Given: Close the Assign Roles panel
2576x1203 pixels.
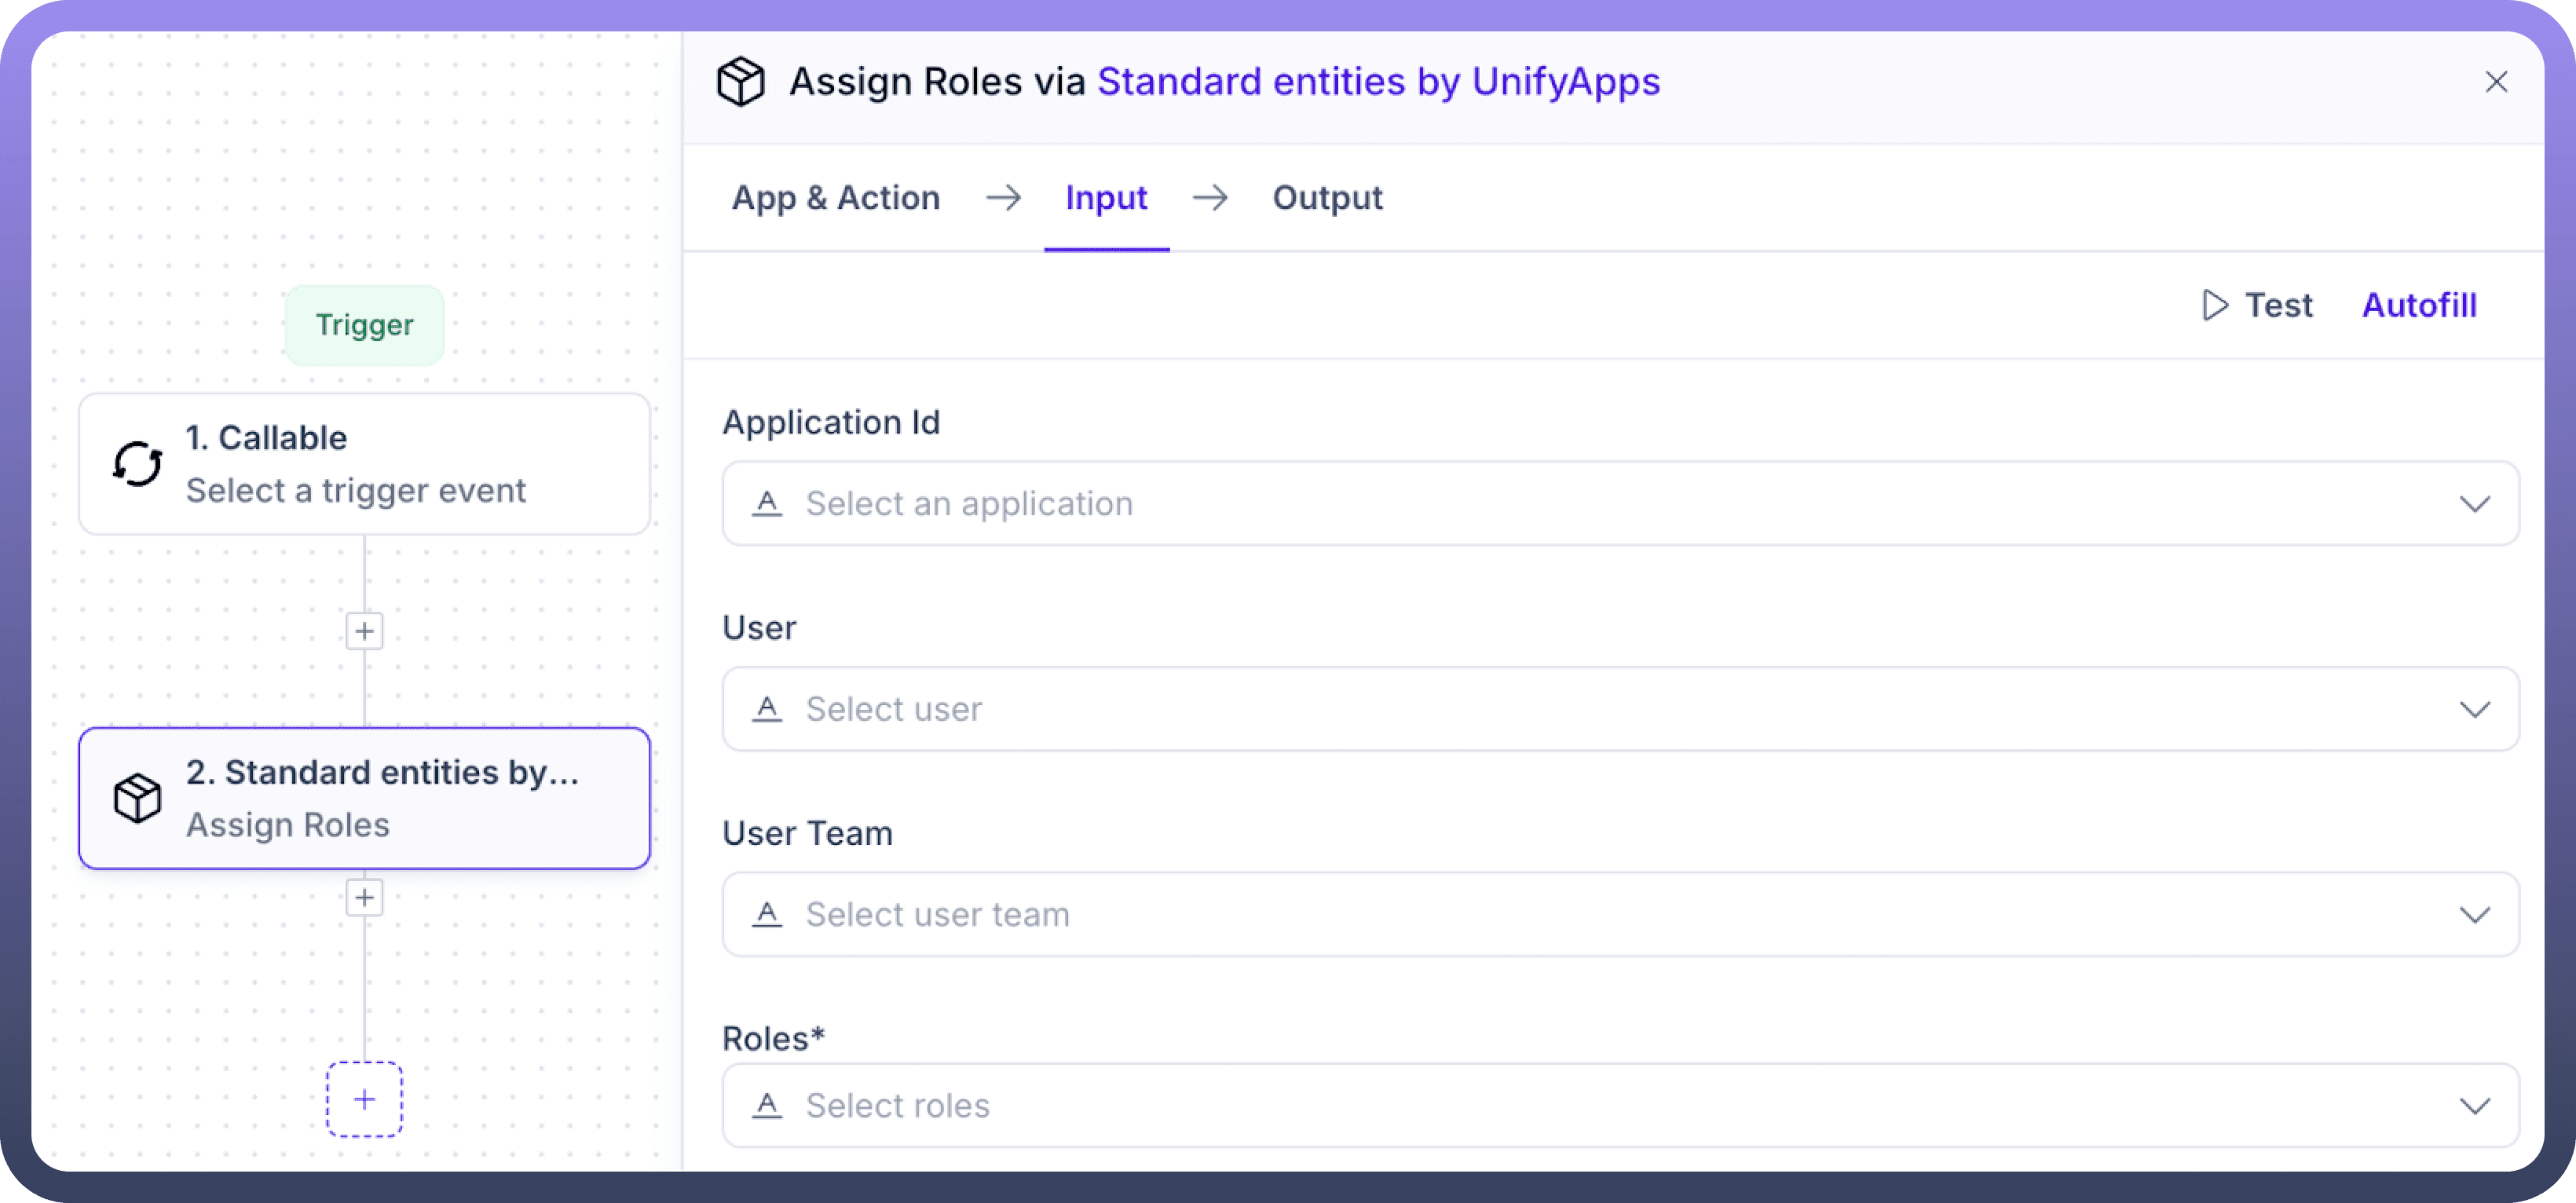Looking at the screenshot, I should (x=2496, y=82).
